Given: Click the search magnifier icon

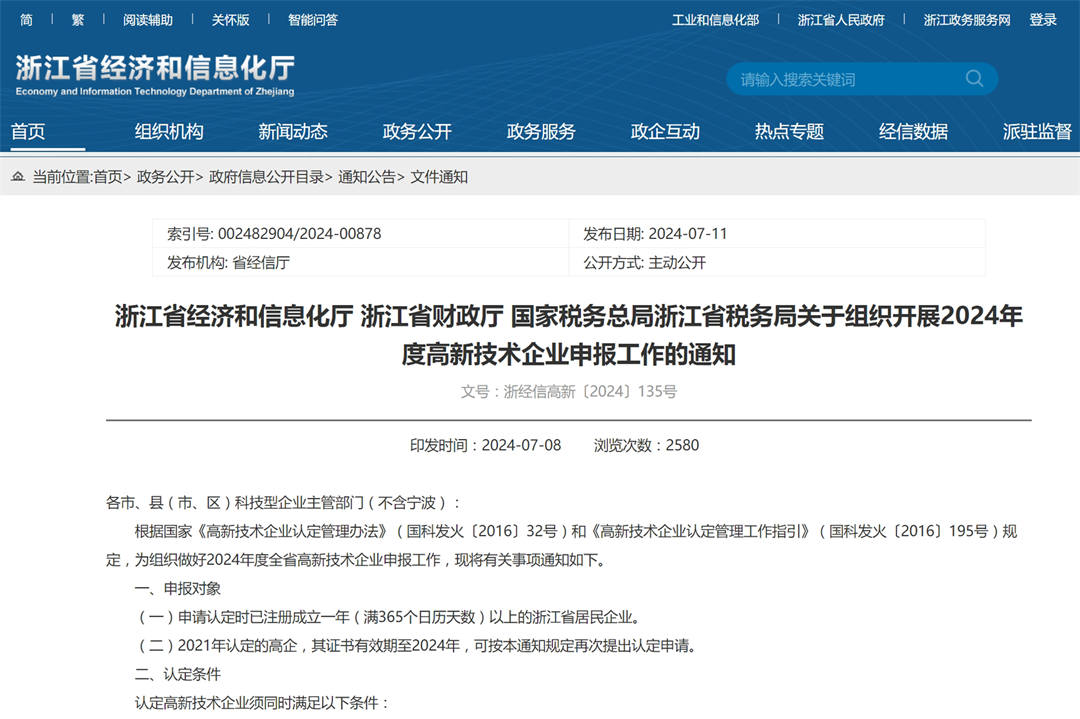Looking at the screenshot, I should [x=974, y=79].
